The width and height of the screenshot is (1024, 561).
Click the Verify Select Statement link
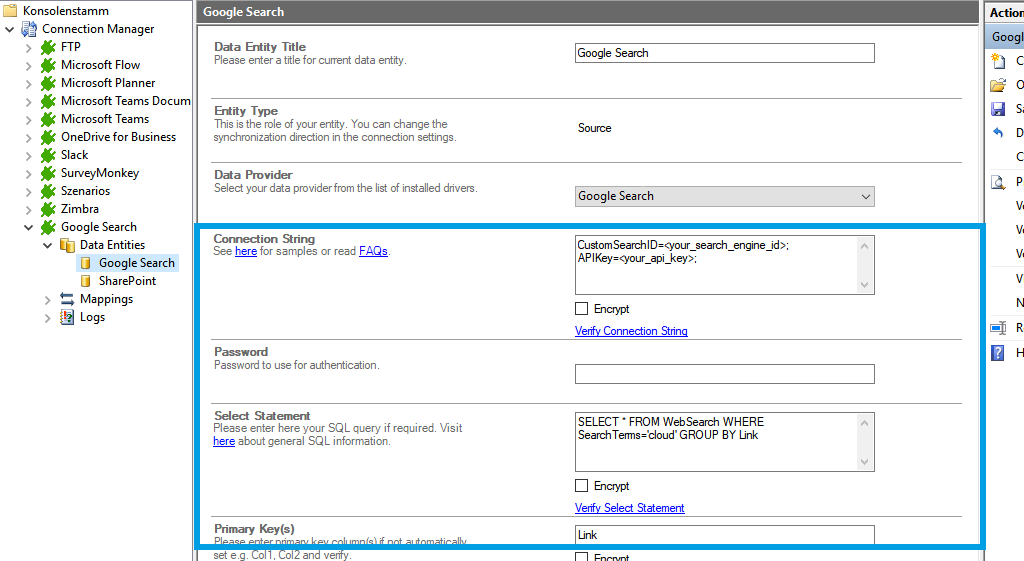tap(630, 508)
